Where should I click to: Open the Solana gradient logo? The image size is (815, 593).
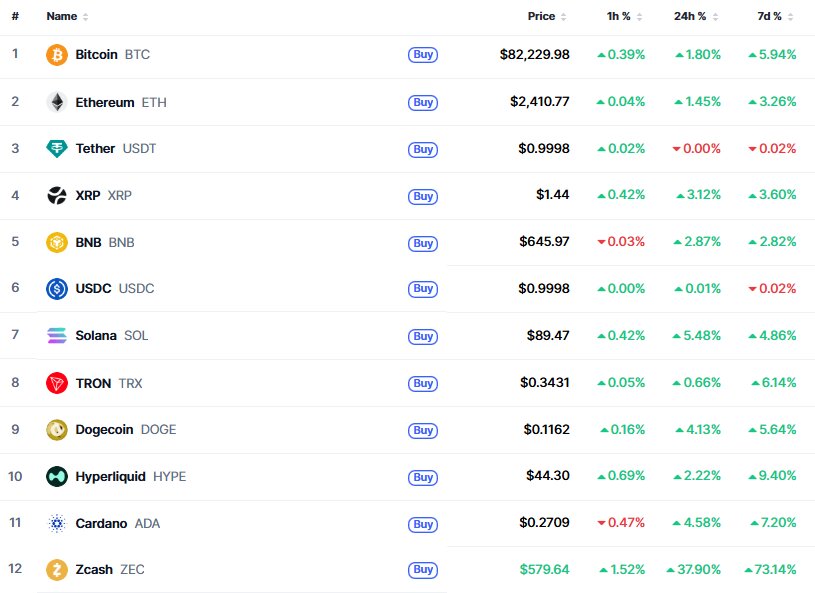[57, 336]
